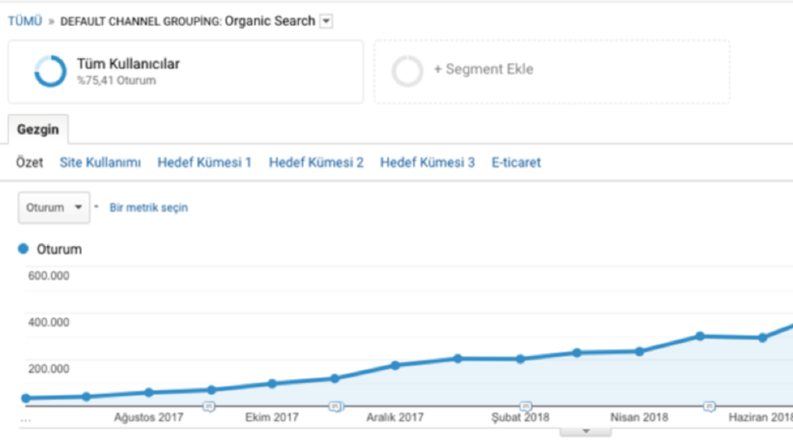
Task: Click the 200.000 axis label
Action: coord(49,369)
